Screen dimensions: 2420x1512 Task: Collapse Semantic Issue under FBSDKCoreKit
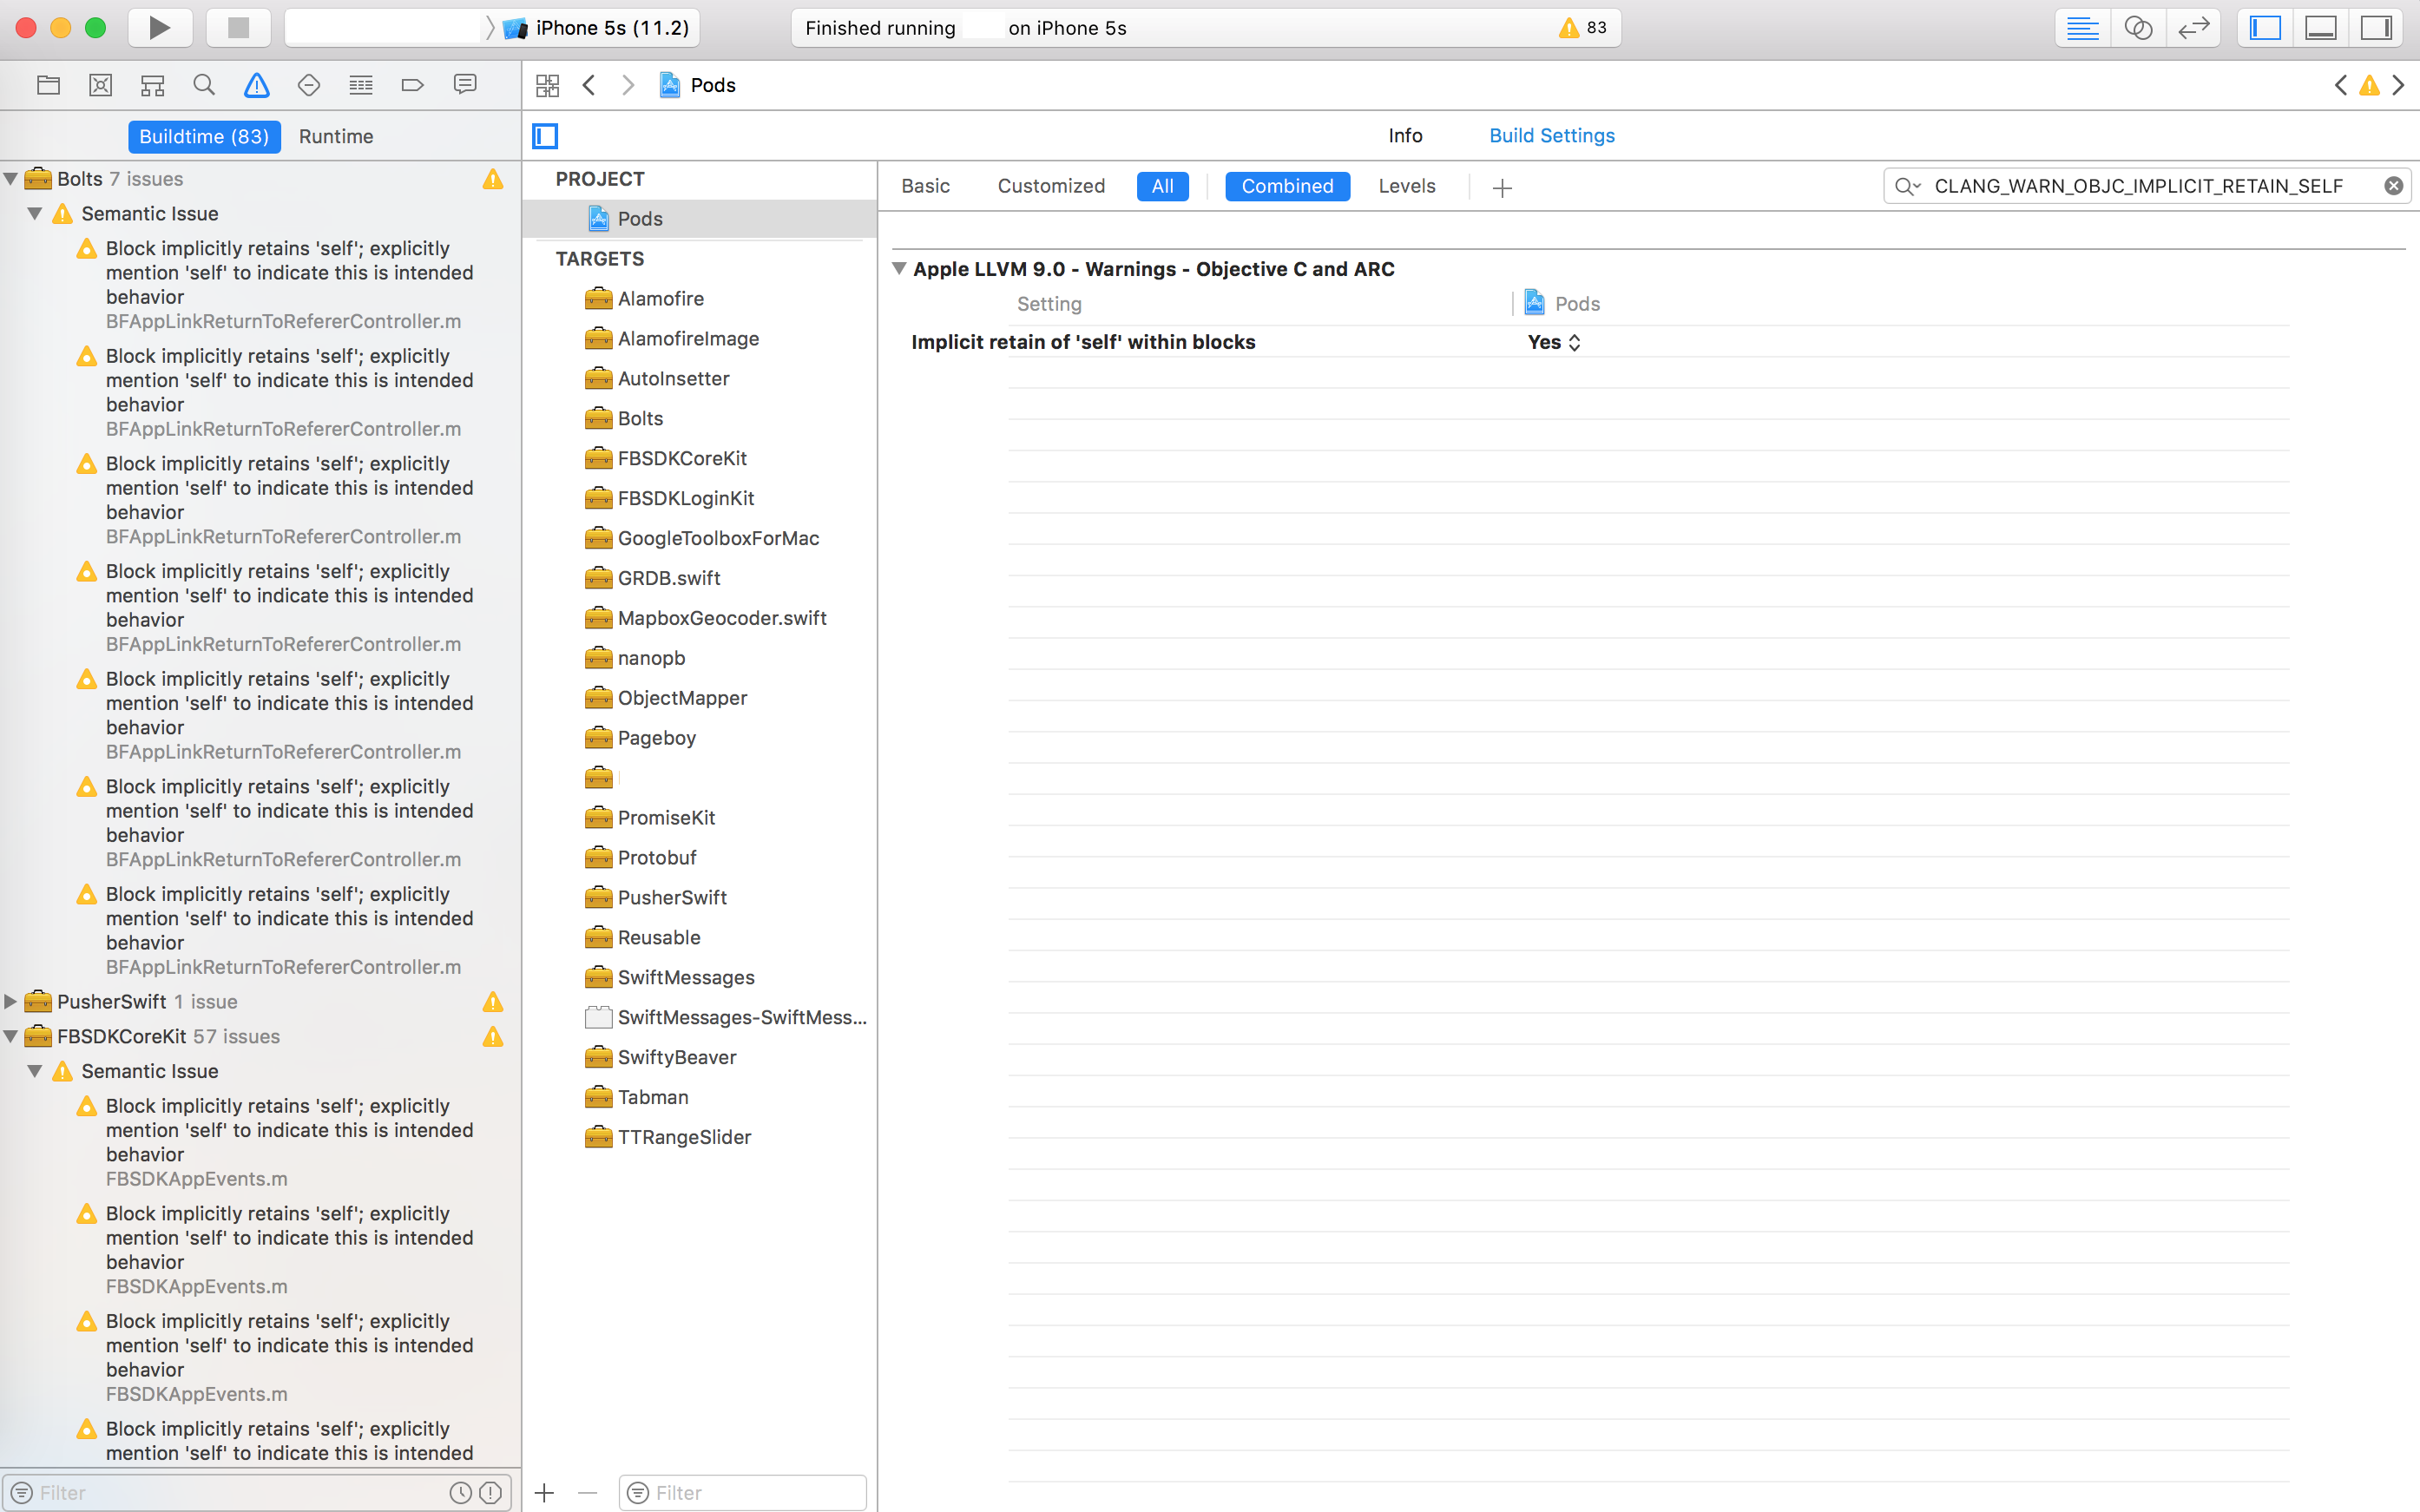pyautogui.click(x=35, y=1071)
